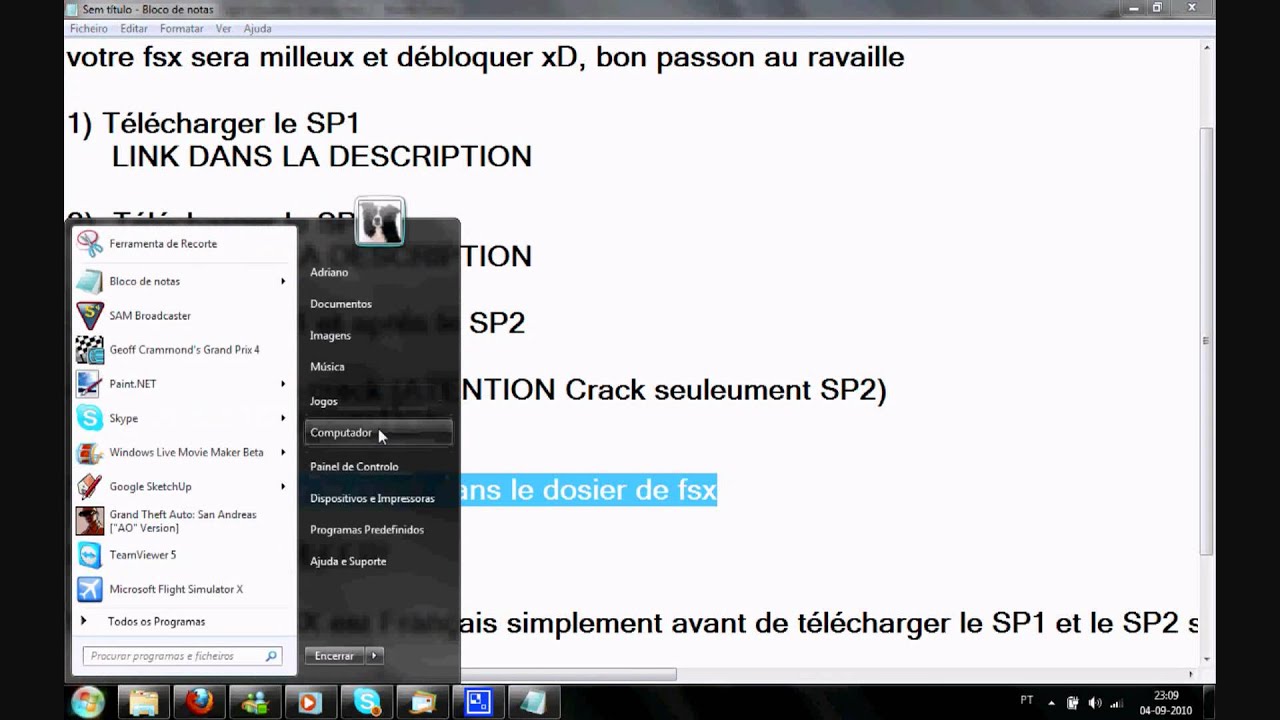Open Notepad Formatar menu

click(x=182, y=29)
